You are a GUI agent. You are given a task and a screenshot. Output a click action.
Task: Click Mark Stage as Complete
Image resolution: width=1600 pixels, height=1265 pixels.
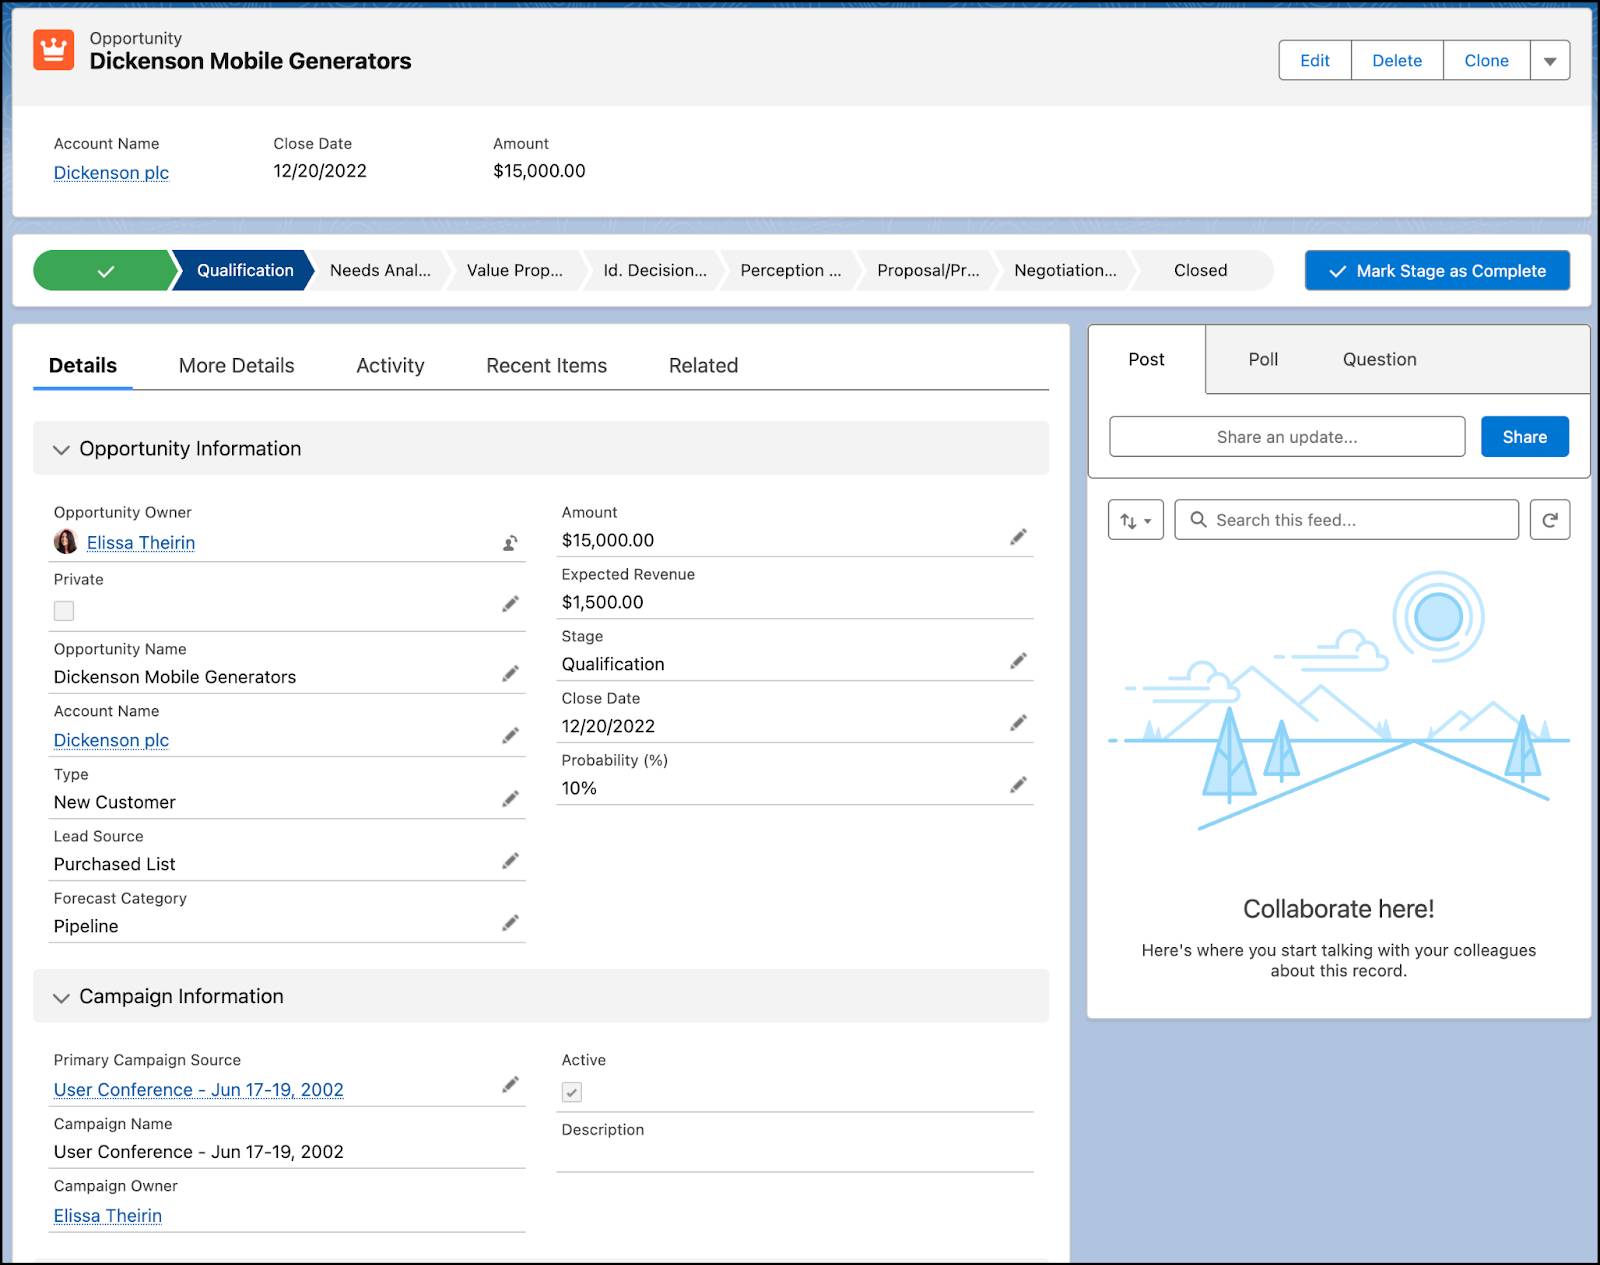coord(1437,271)
